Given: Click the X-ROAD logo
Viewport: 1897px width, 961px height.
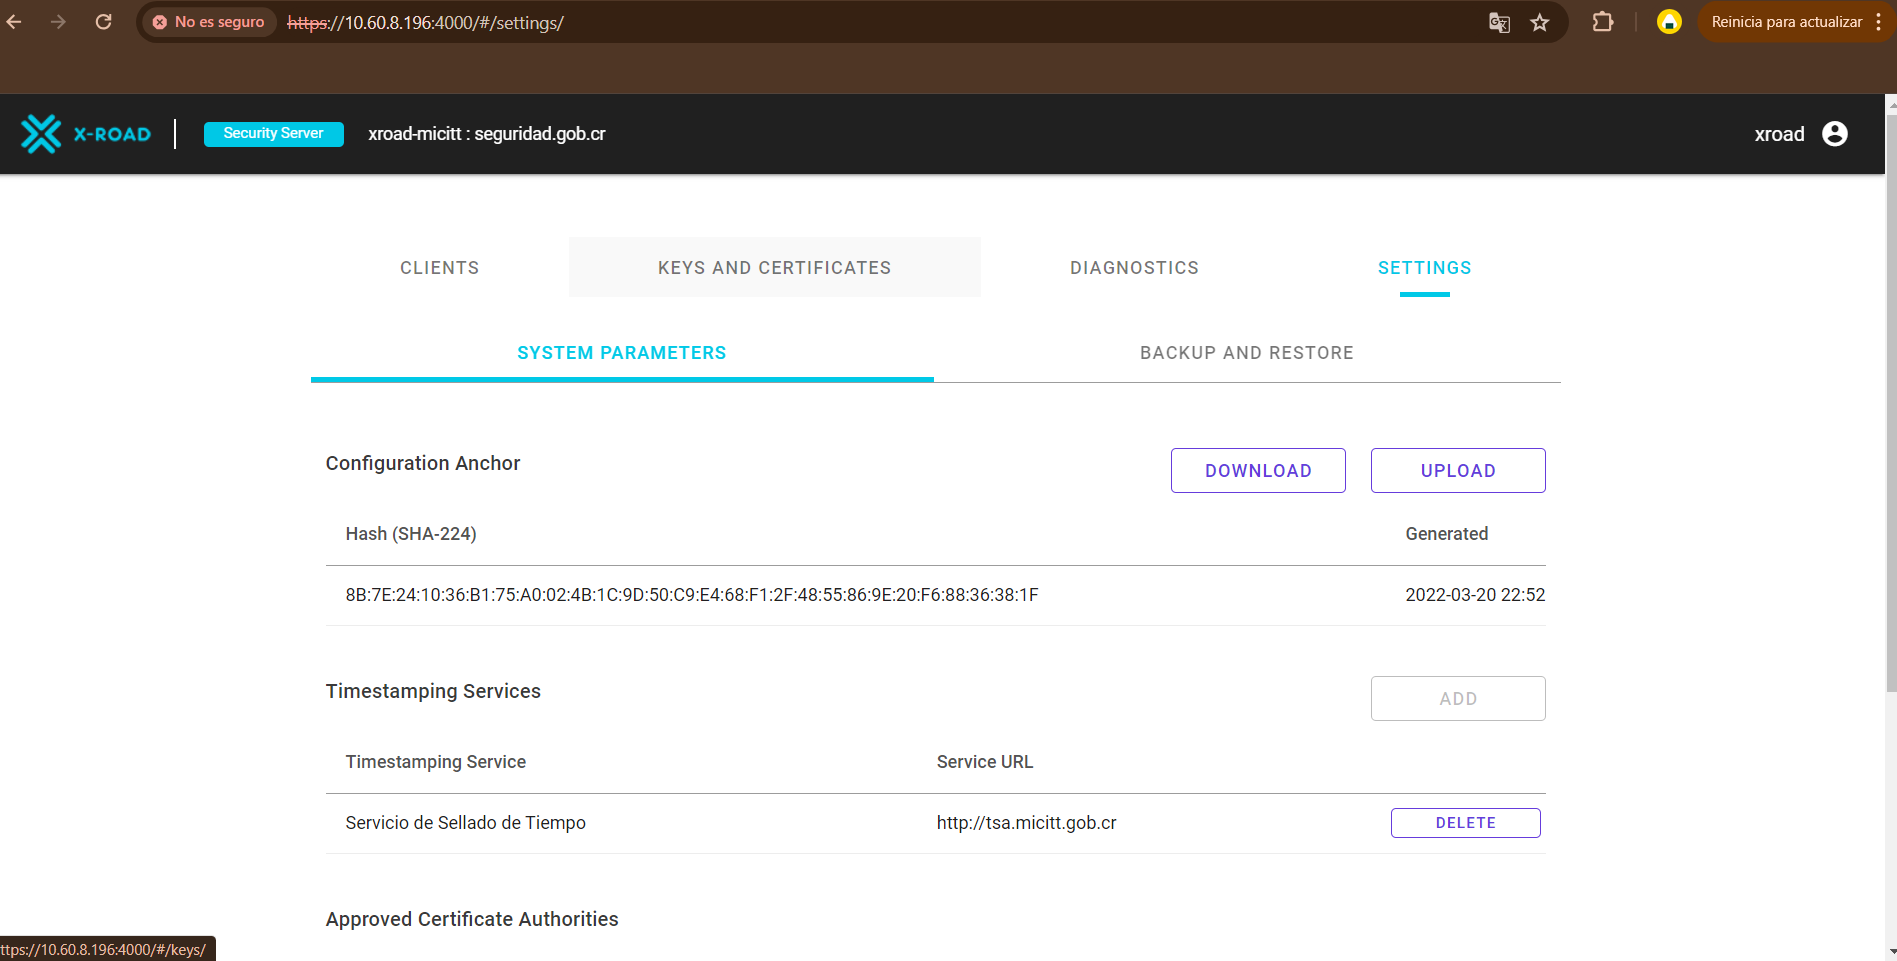Looking at the screenshot, I should [86, 134].
